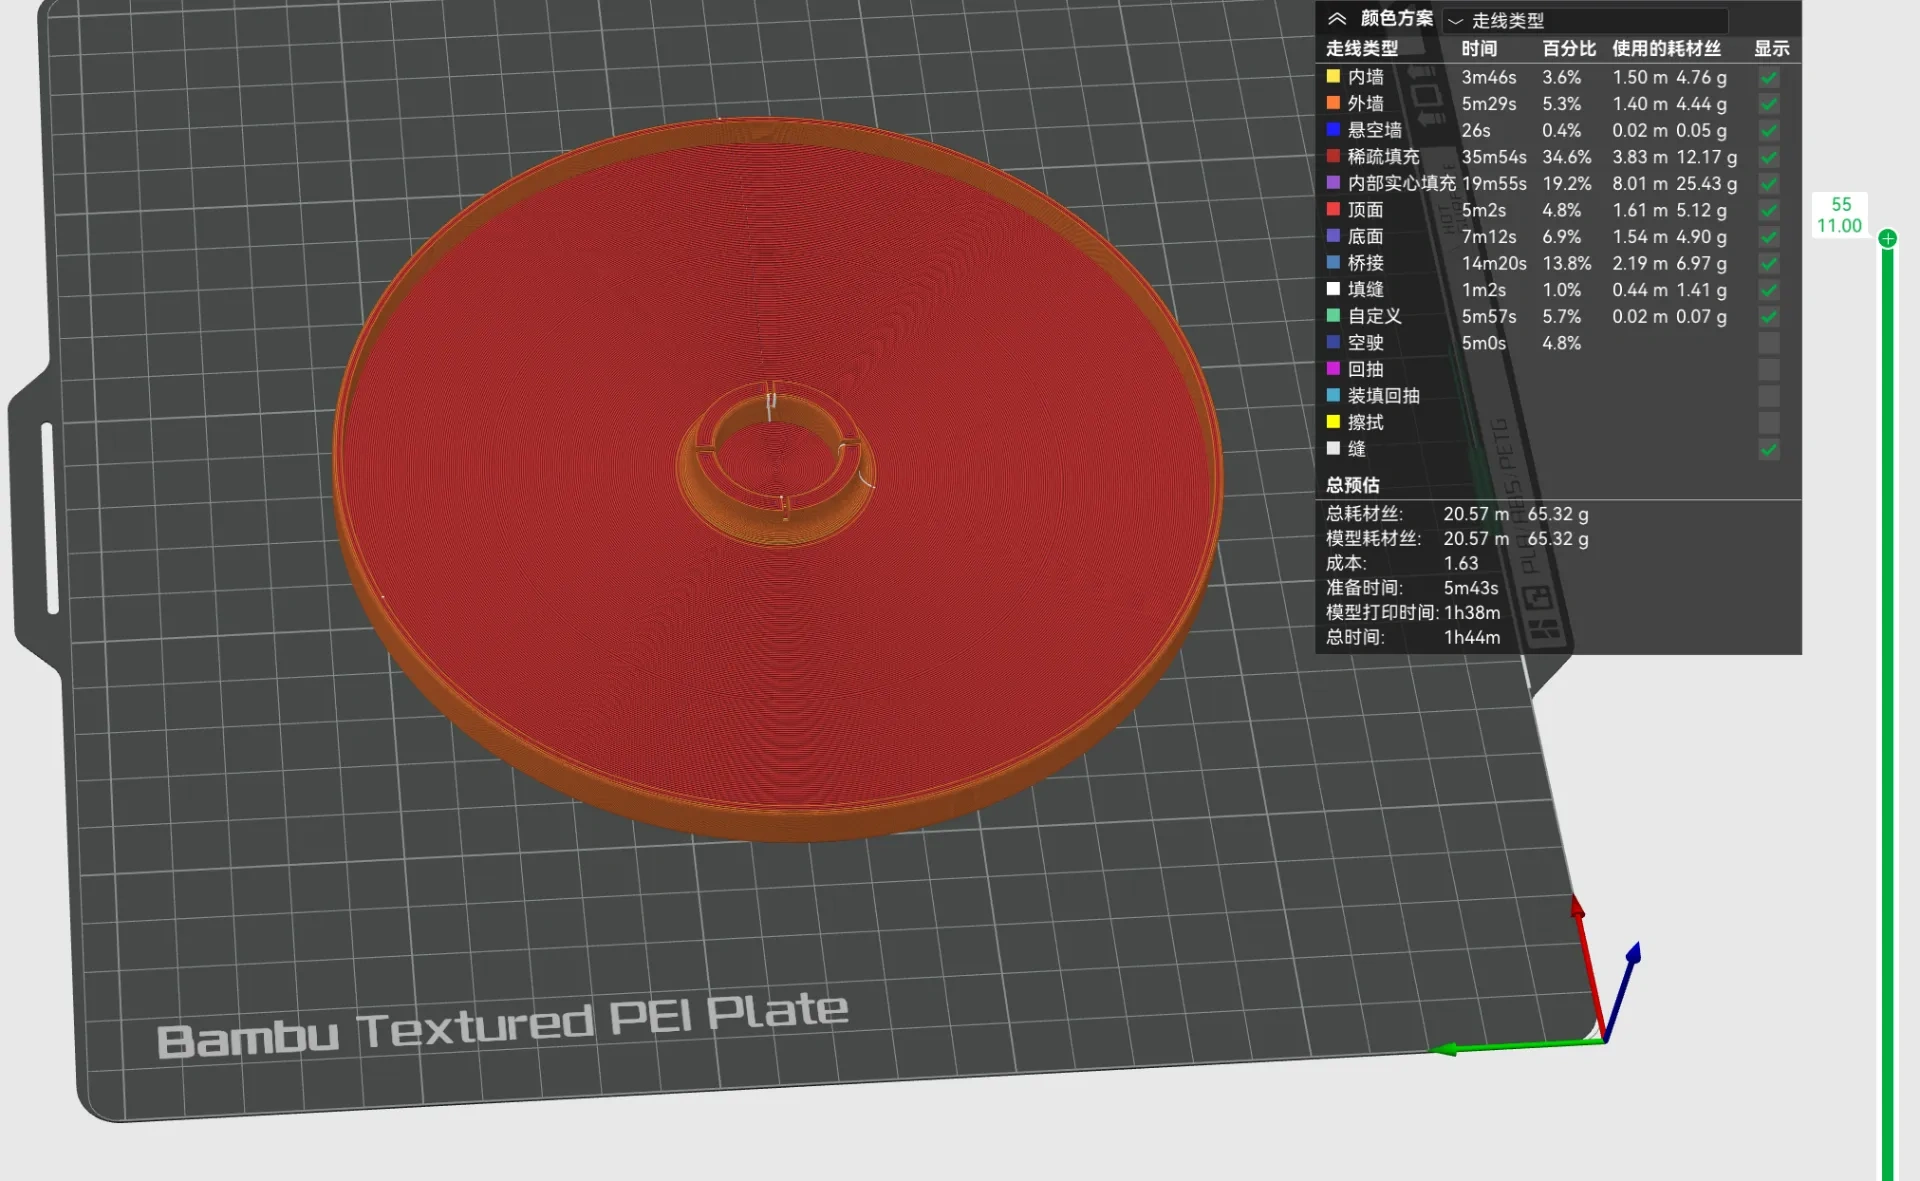Toggle visibility of 稀疏填充 sparse infill
The image size is (1920, 1181).
point(1768,157)
